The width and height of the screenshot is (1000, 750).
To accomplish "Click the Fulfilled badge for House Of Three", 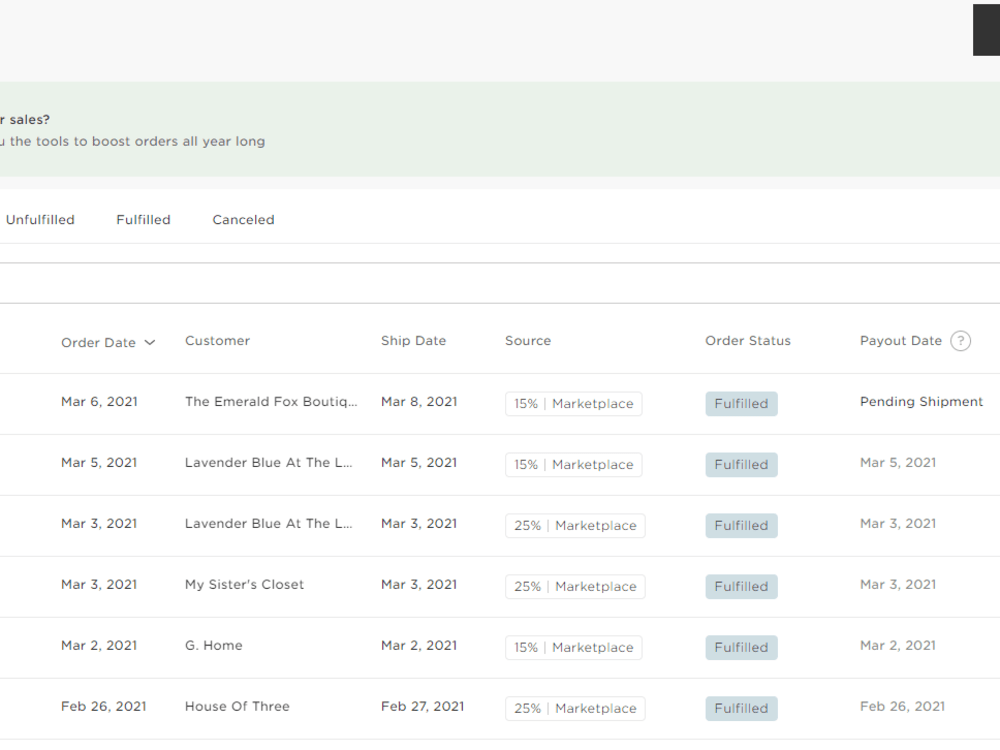I will pyautogui.click(x=741, y=709).
